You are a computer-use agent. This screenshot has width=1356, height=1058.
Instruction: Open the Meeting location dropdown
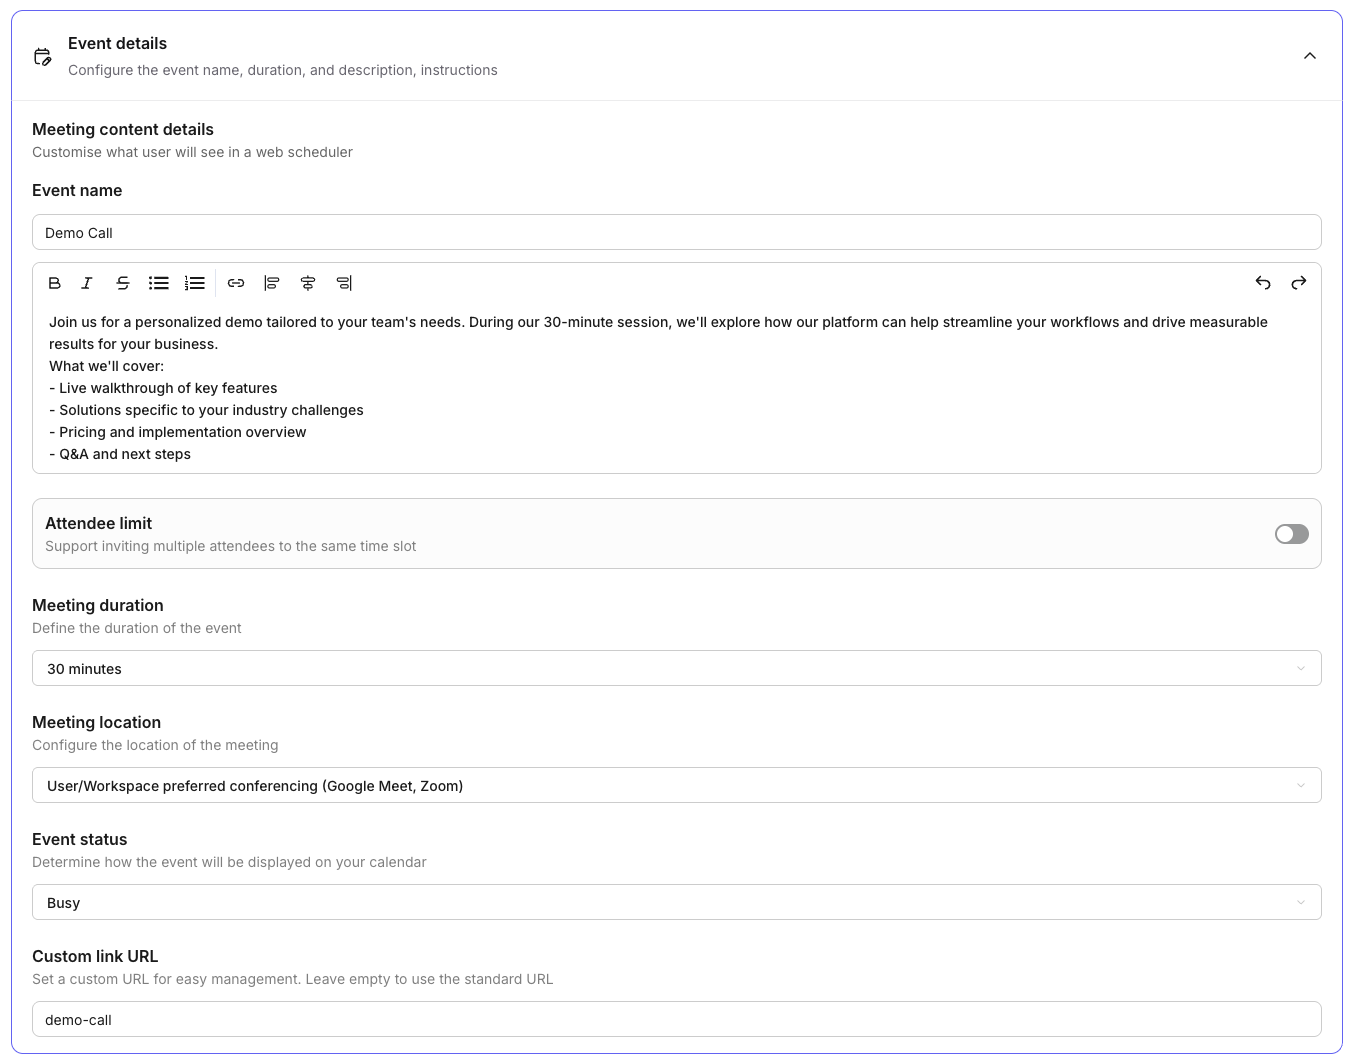(676, 785)
